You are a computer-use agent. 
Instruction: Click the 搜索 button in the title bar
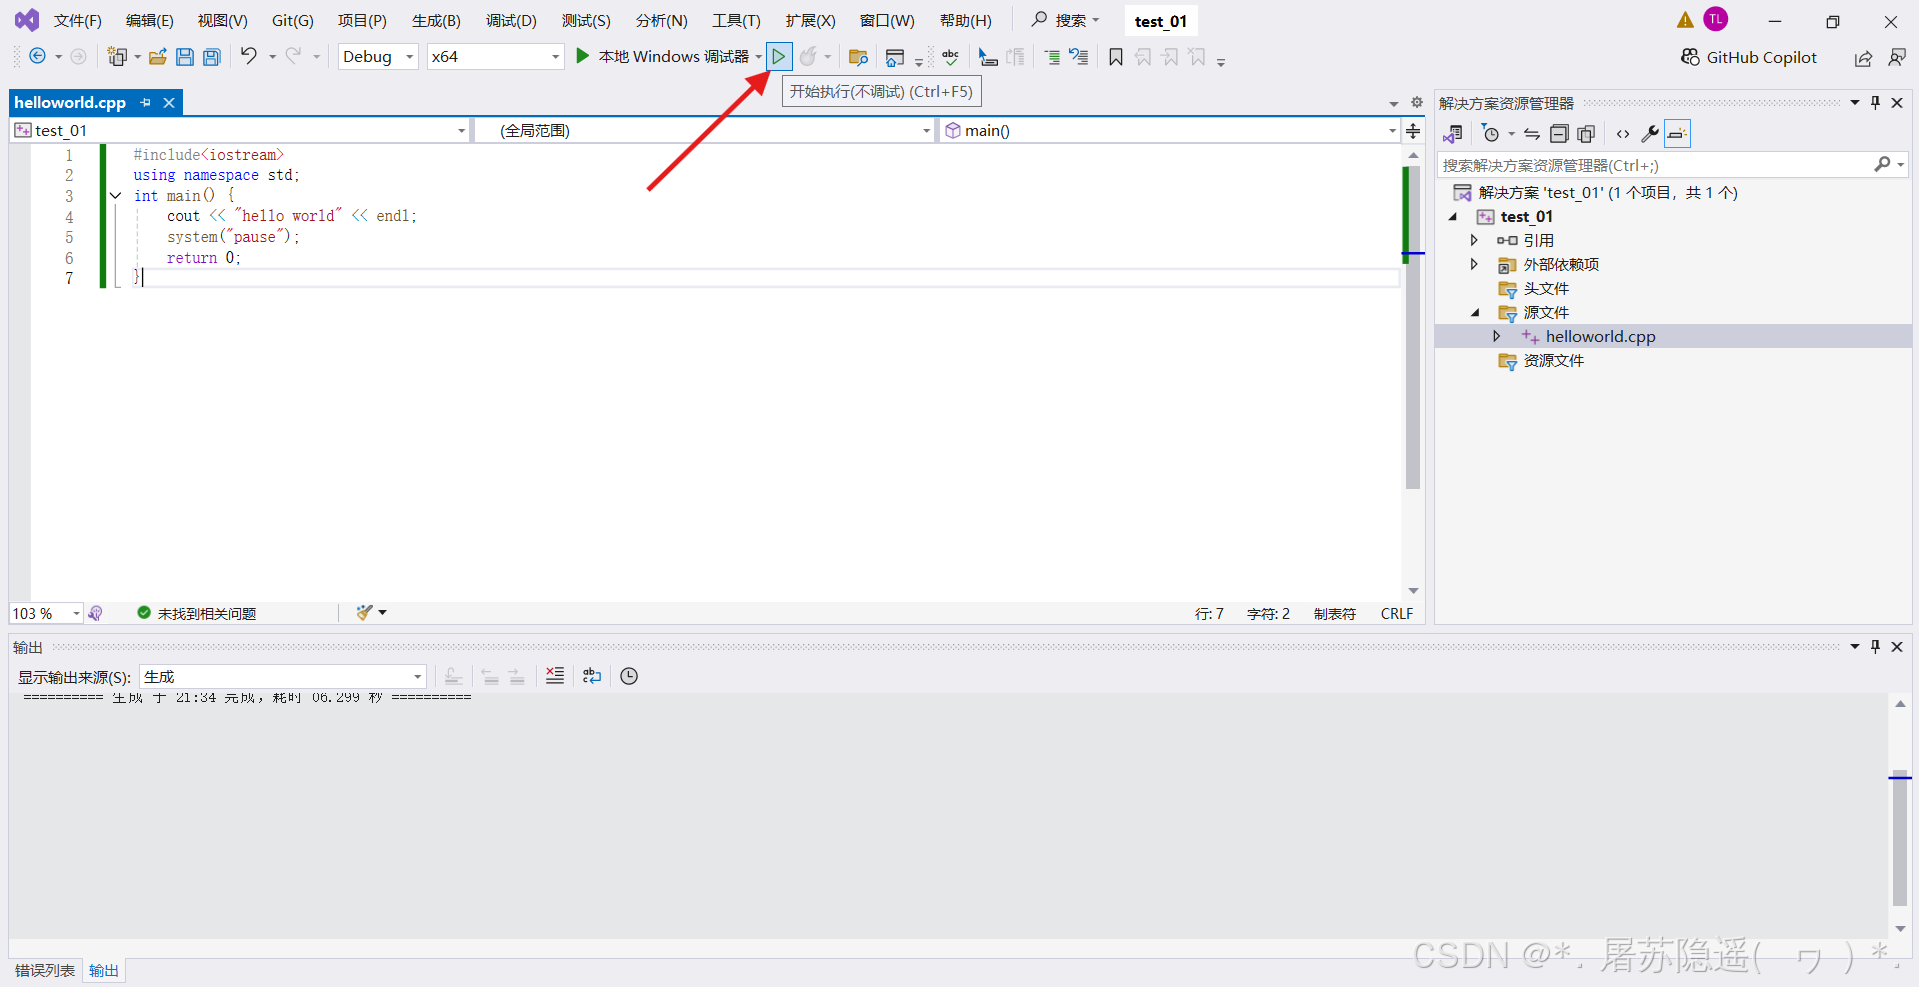1066,20
